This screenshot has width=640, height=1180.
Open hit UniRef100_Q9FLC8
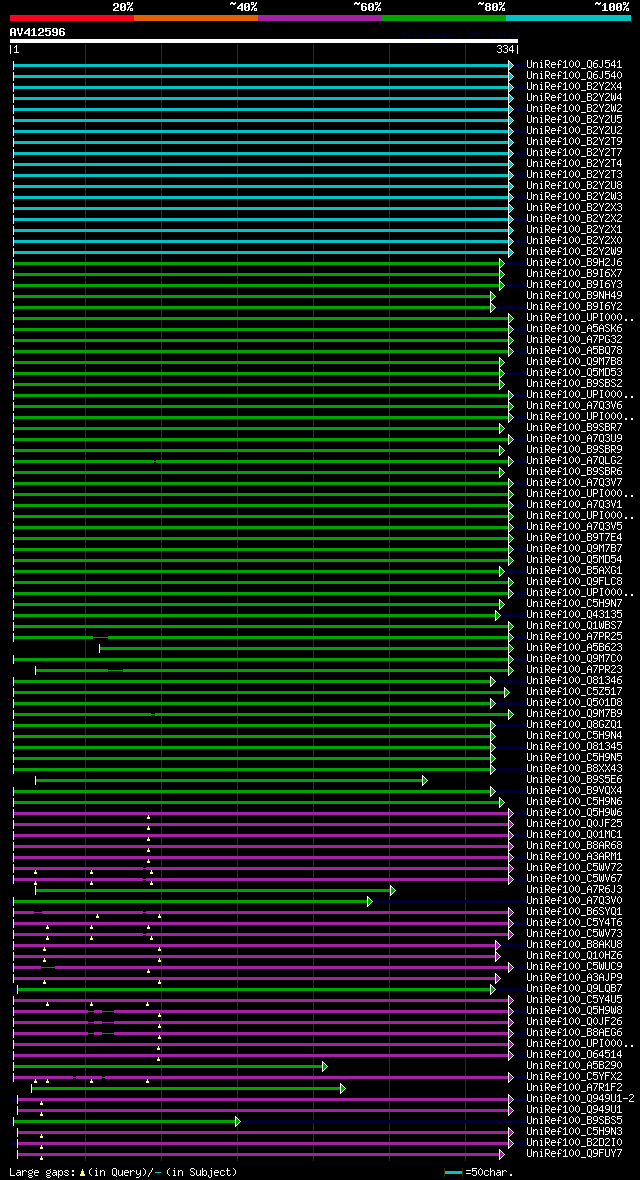[574, 582]
